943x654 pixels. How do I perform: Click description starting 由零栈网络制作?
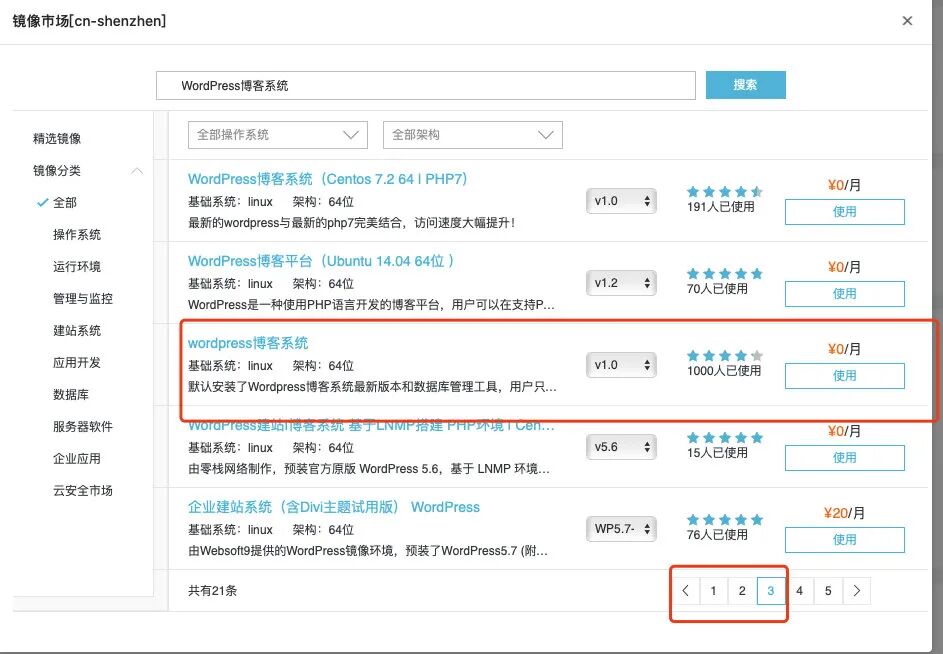pyautogui.click(x=369, y=469)
